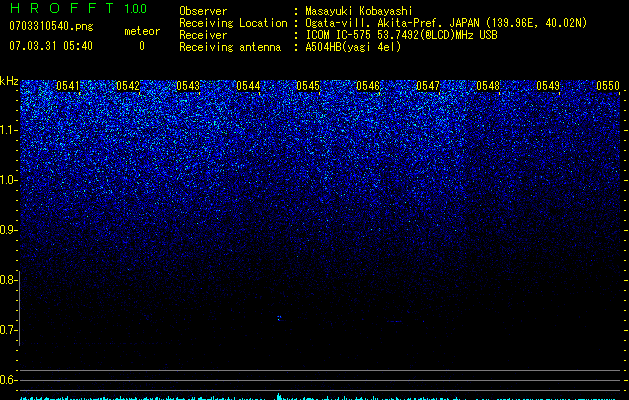This screenshot has width=629, height=400.
Task: Click the Receiving Location label
Action: click(233, 23)
